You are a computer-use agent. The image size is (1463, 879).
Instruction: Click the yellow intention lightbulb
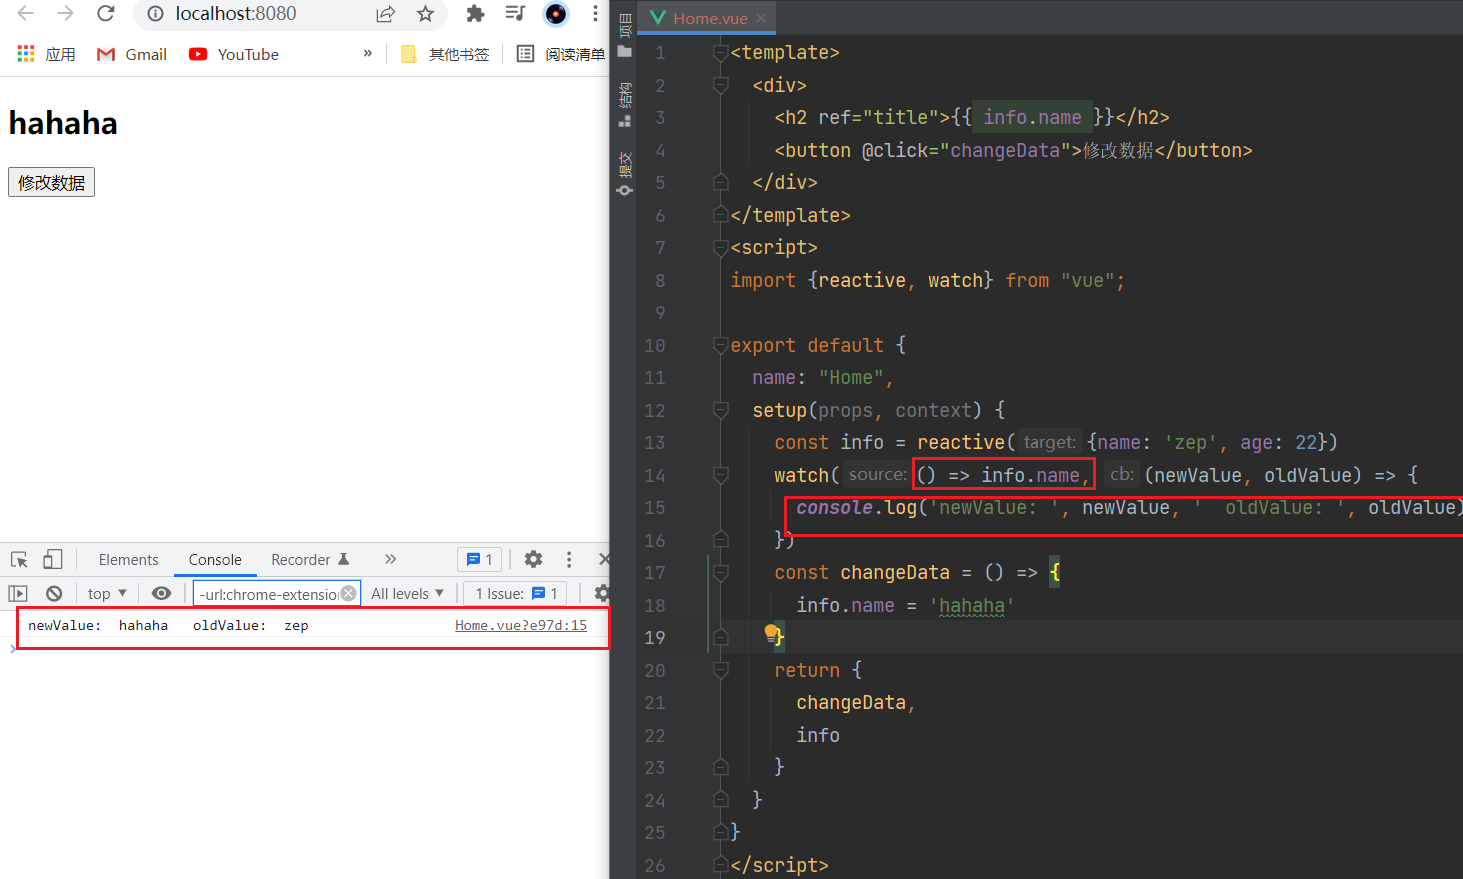tap(771, 632)
